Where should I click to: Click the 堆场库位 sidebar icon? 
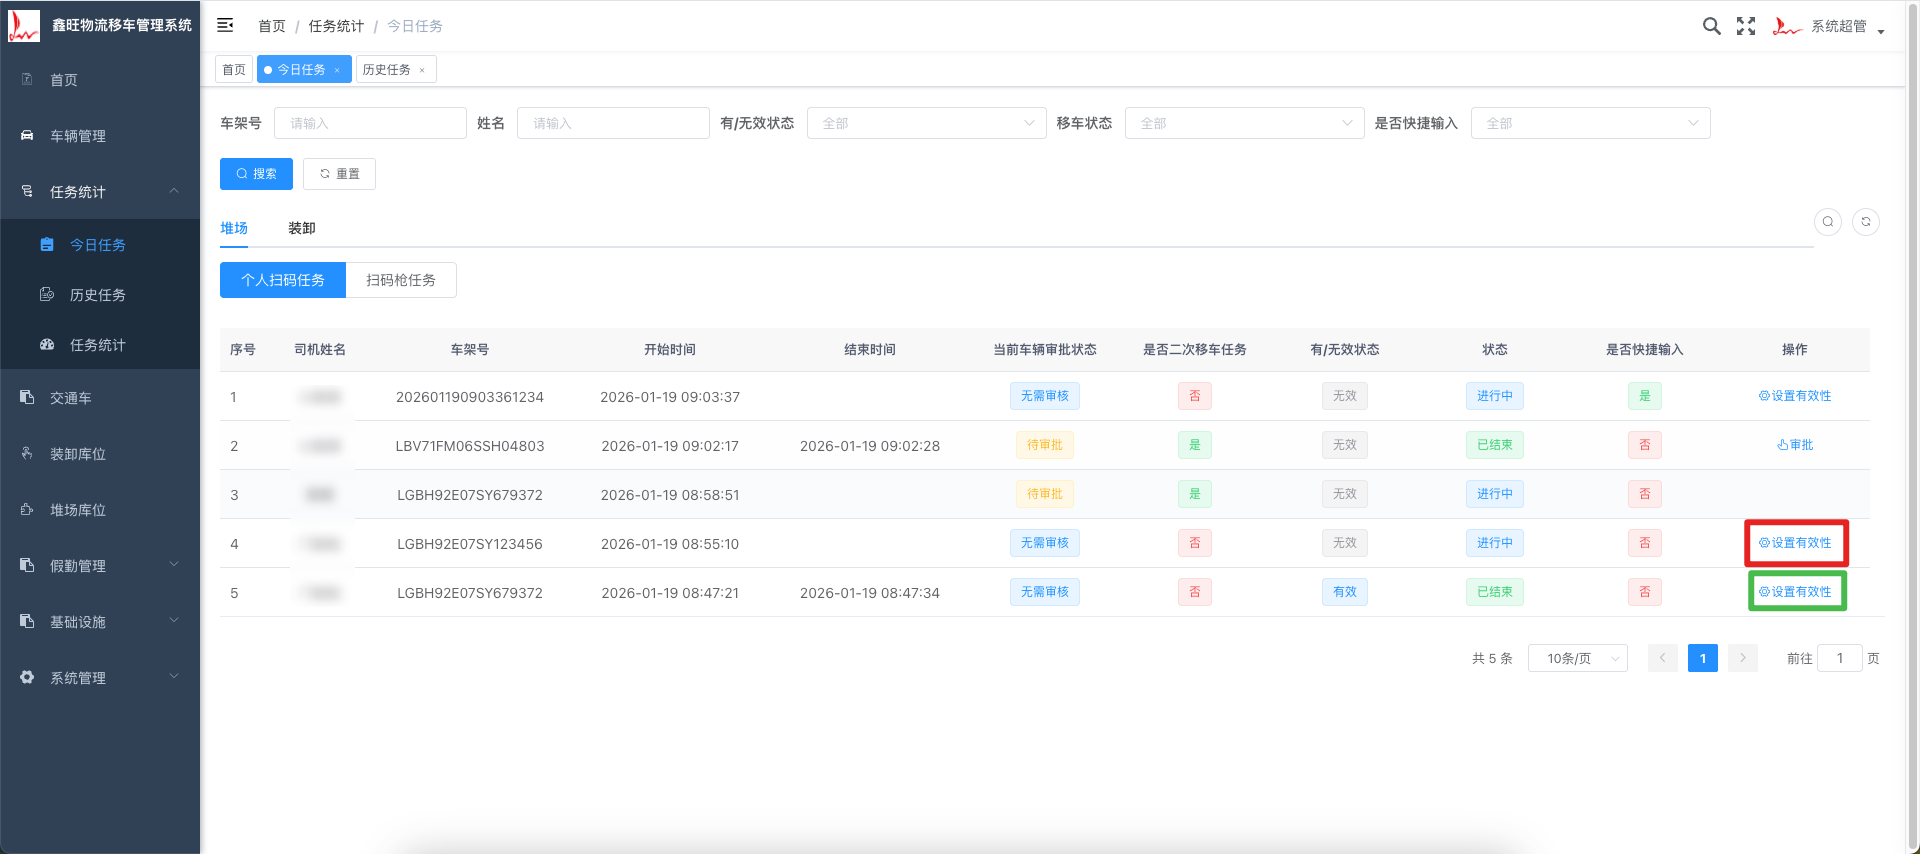click(x=27, y=509)
